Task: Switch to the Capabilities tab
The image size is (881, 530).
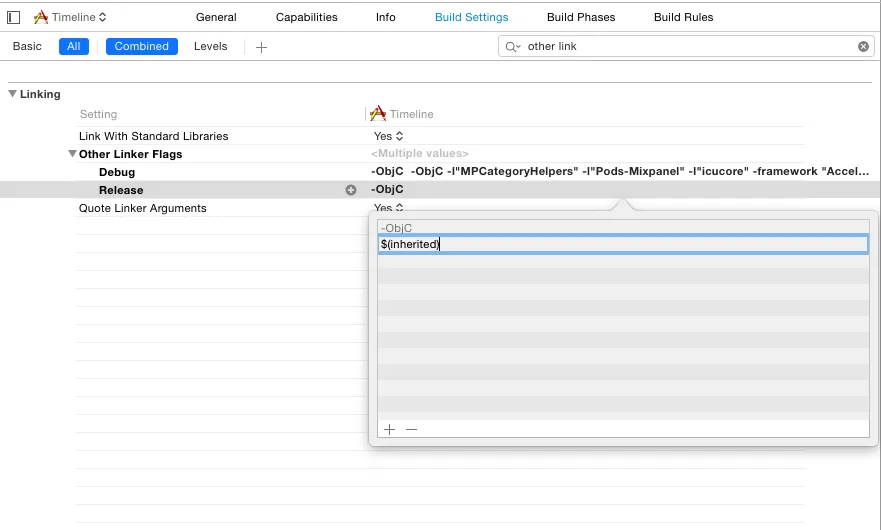Action: 306,17
